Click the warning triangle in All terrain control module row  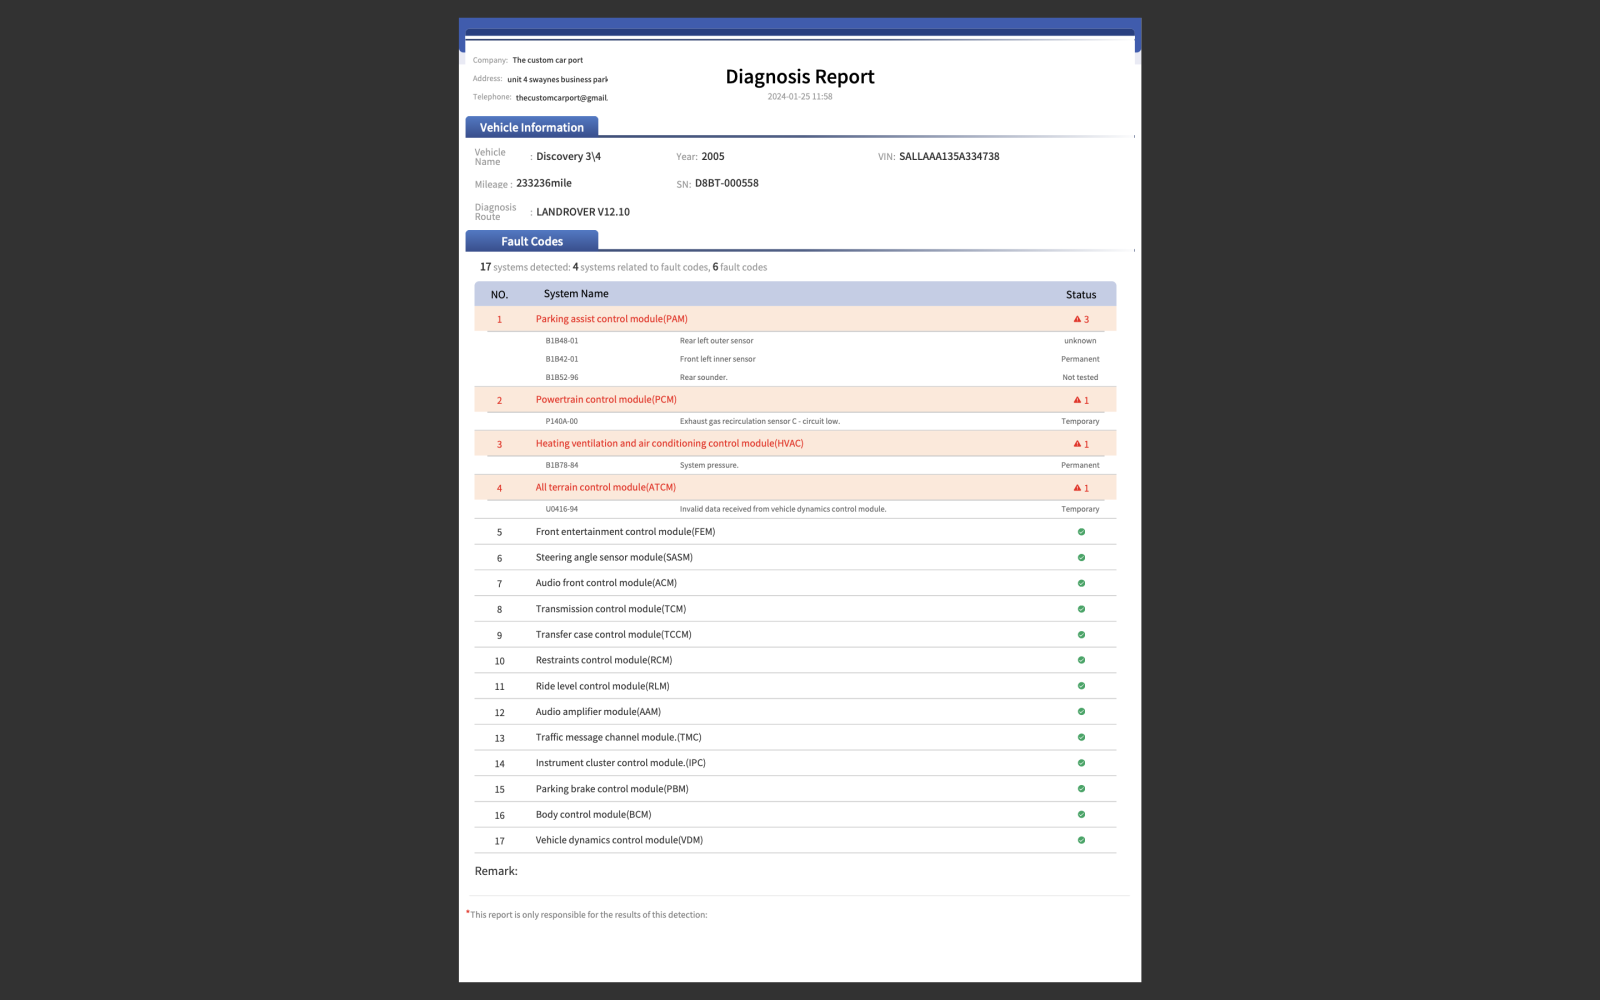point(1077,488)
